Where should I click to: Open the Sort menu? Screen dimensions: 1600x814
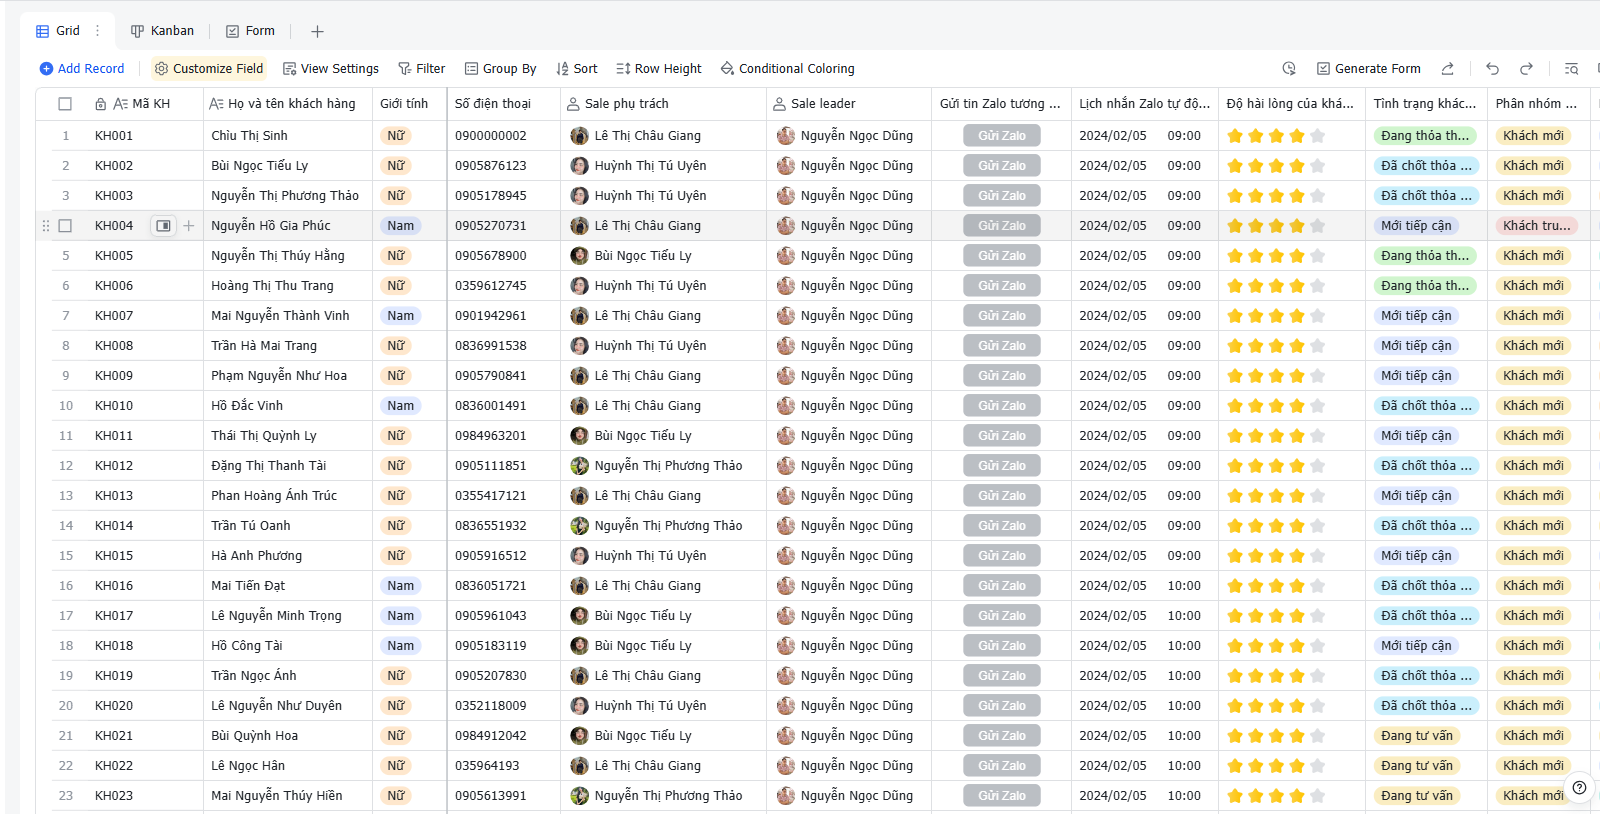576,69
